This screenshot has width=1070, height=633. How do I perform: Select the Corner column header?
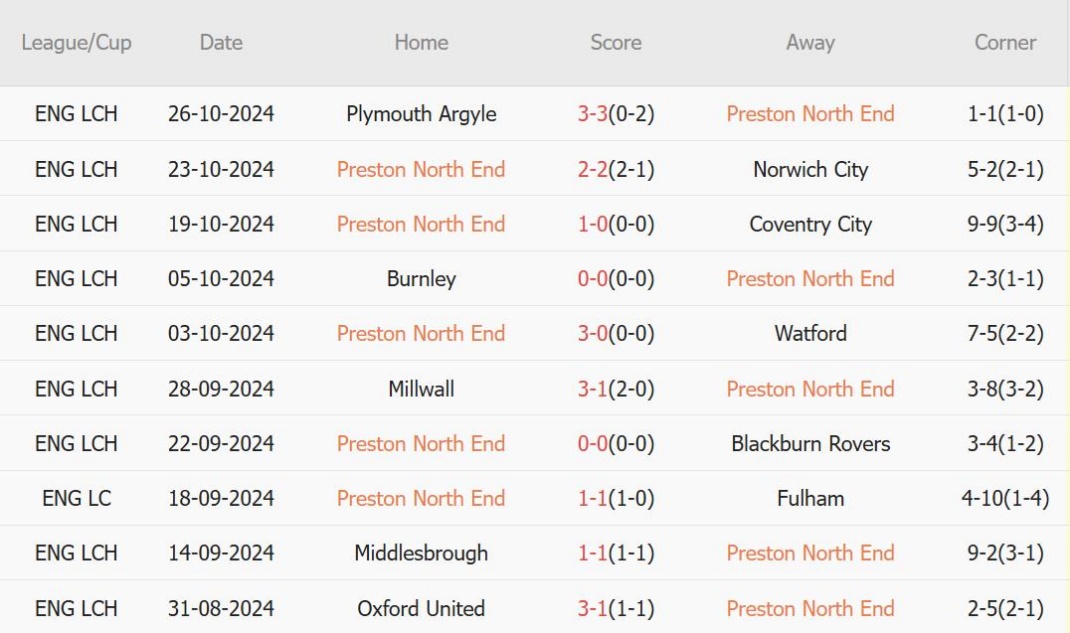click(x=1006, y=43)
